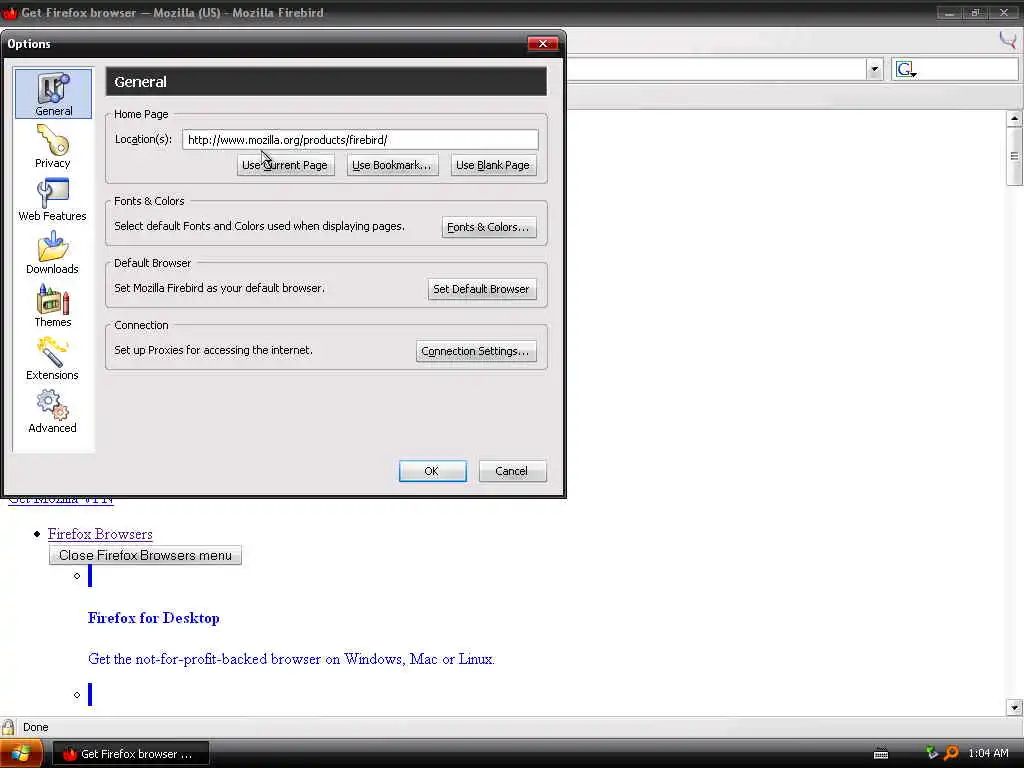The height and width of the screenshot is (768, 1024).
Task: Open the address bar history dropdown
Action: click(x=874, y=69)
